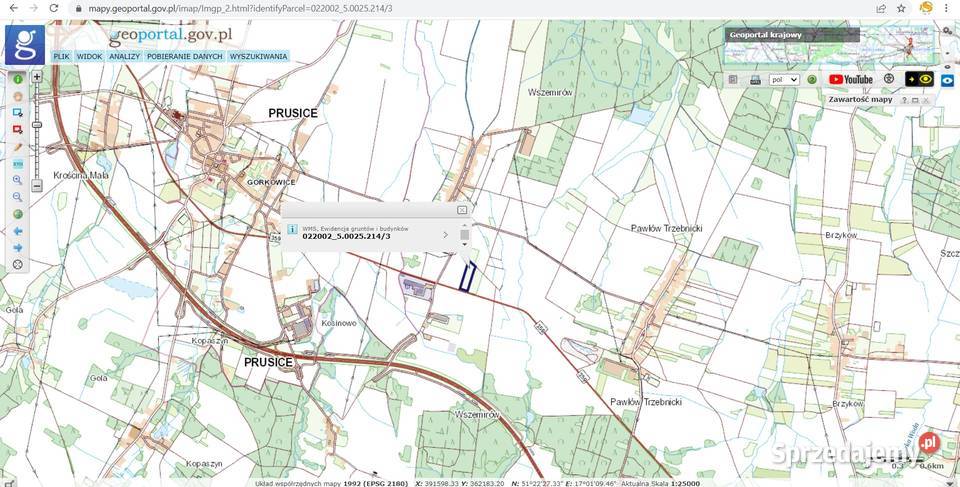The image size is (960, 487).
Task: Show full extent with globe icon
Action: click(x=18, y=214)
